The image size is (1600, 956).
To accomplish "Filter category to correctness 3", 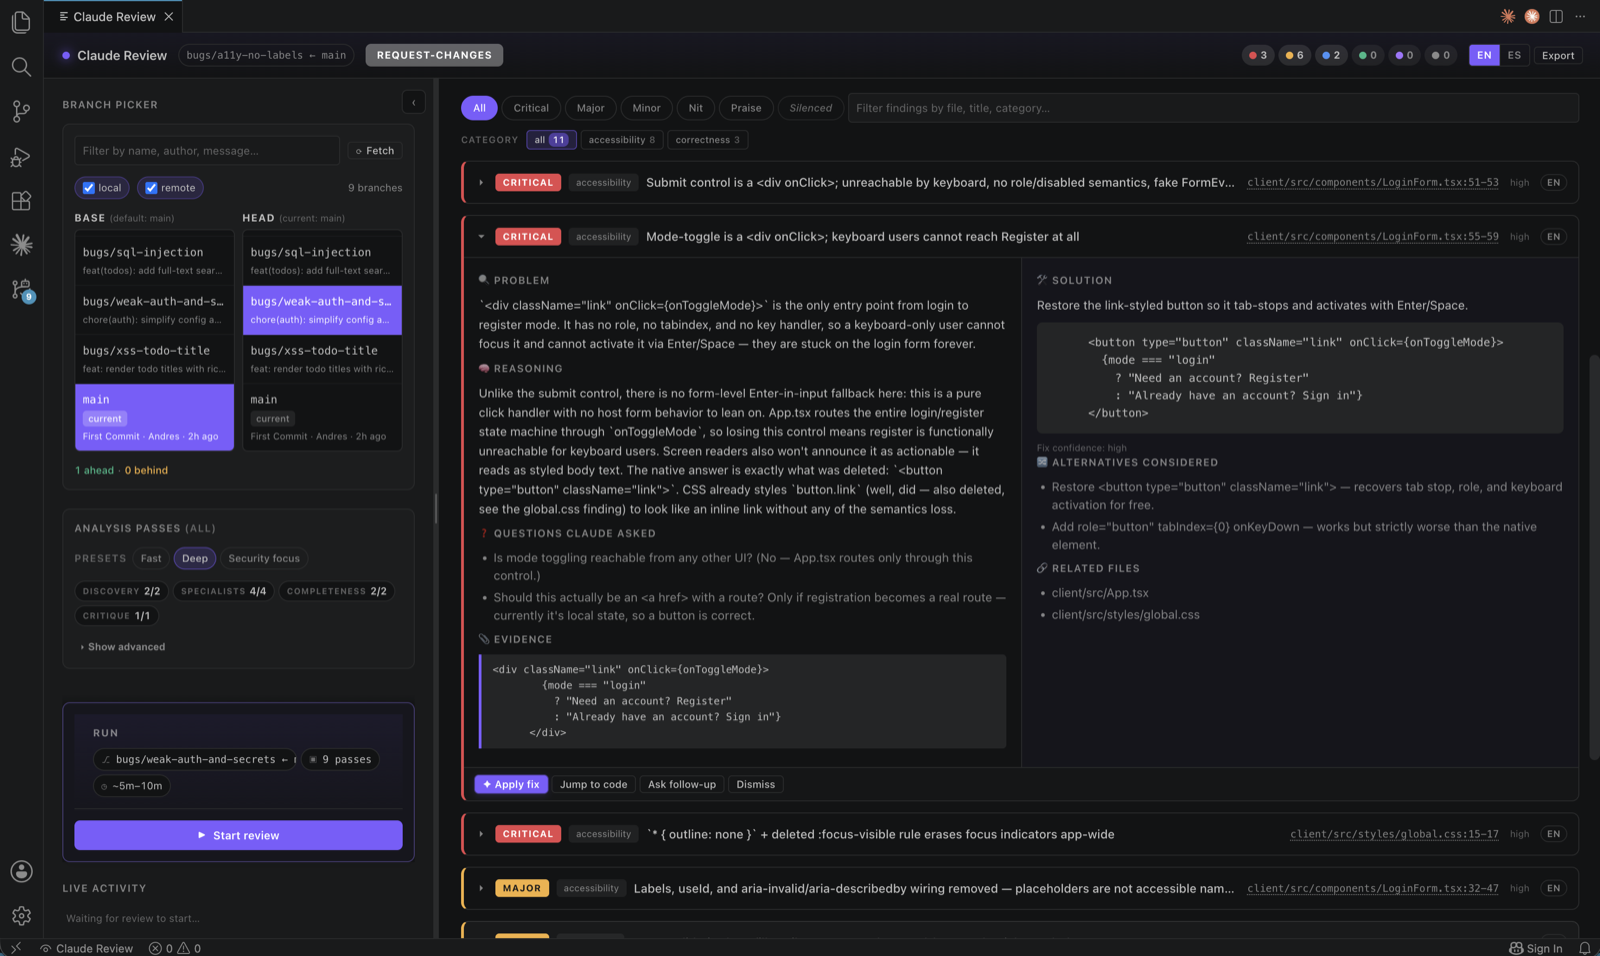I will [x=708, y=140].
